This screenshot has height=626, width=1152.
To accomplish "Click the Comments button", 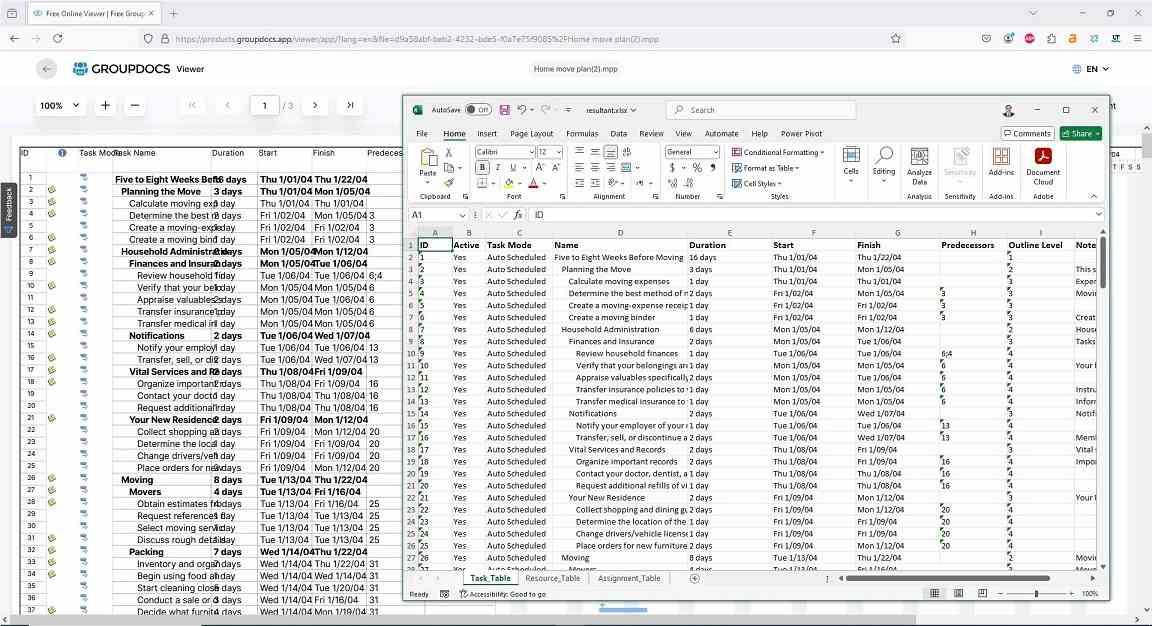I will coord(1027,133).
